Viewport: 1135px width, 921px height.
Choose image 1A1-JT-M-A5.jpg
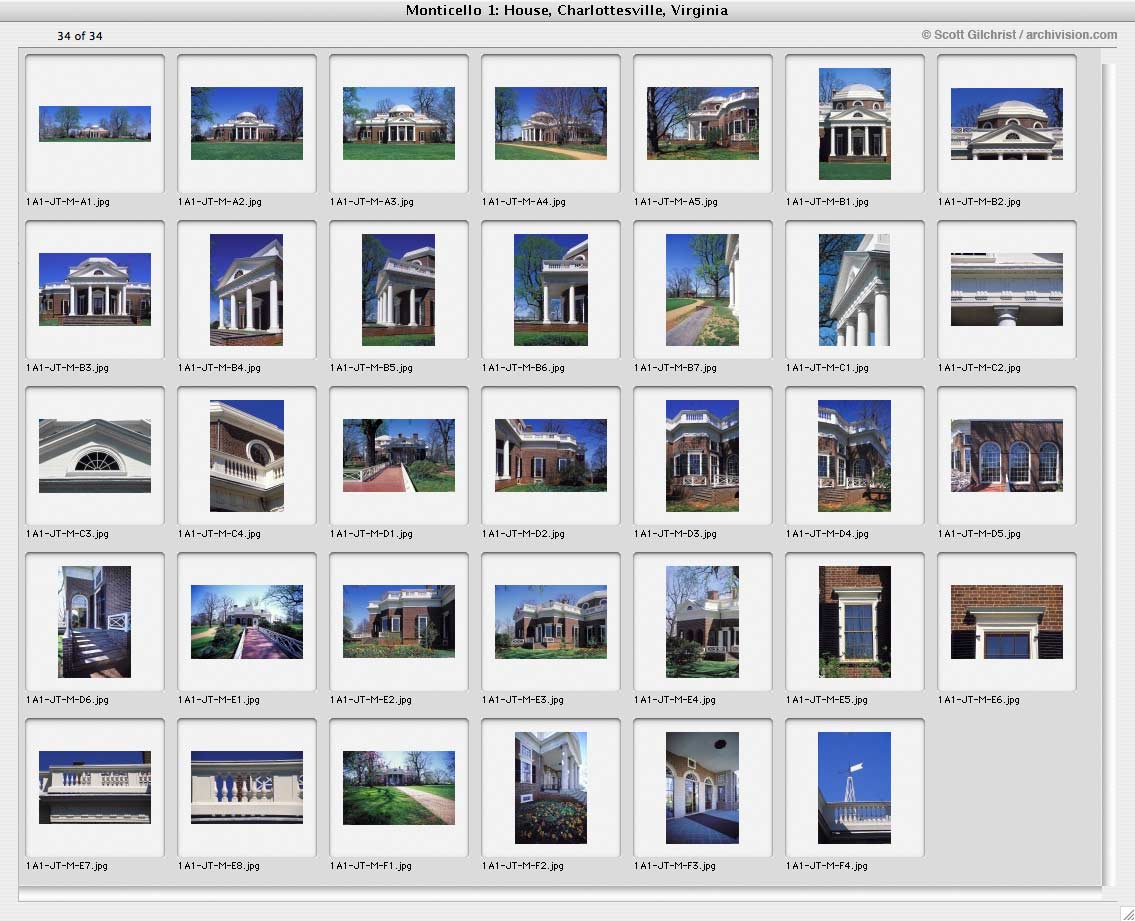pos(703,123)
